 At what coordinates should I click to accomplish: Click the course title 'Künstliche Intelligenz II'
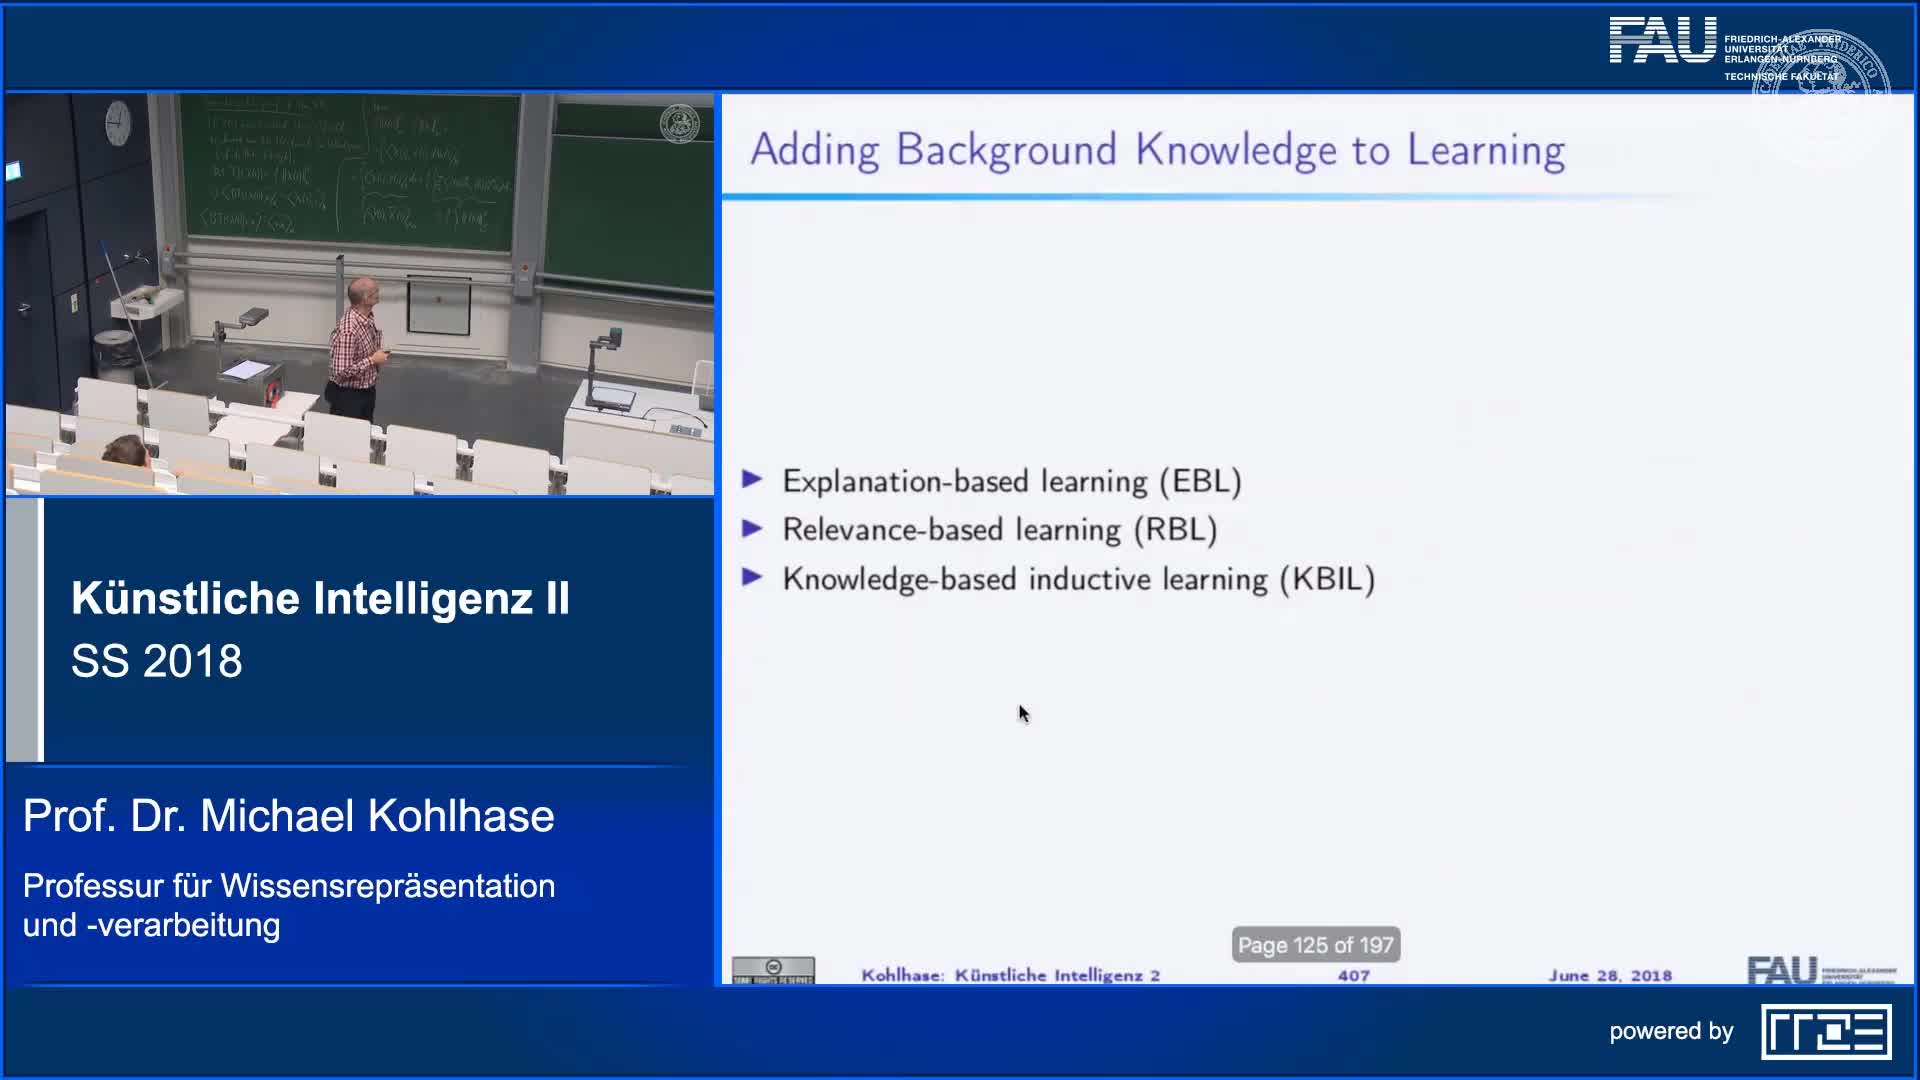320,598
